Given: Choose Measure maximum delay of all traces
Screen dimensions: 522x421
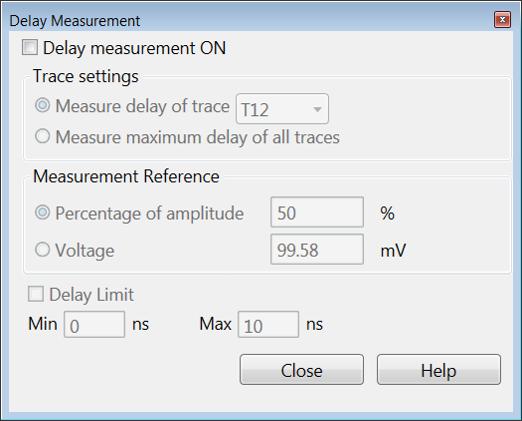Looking at the screenshot, I should 43,136.
